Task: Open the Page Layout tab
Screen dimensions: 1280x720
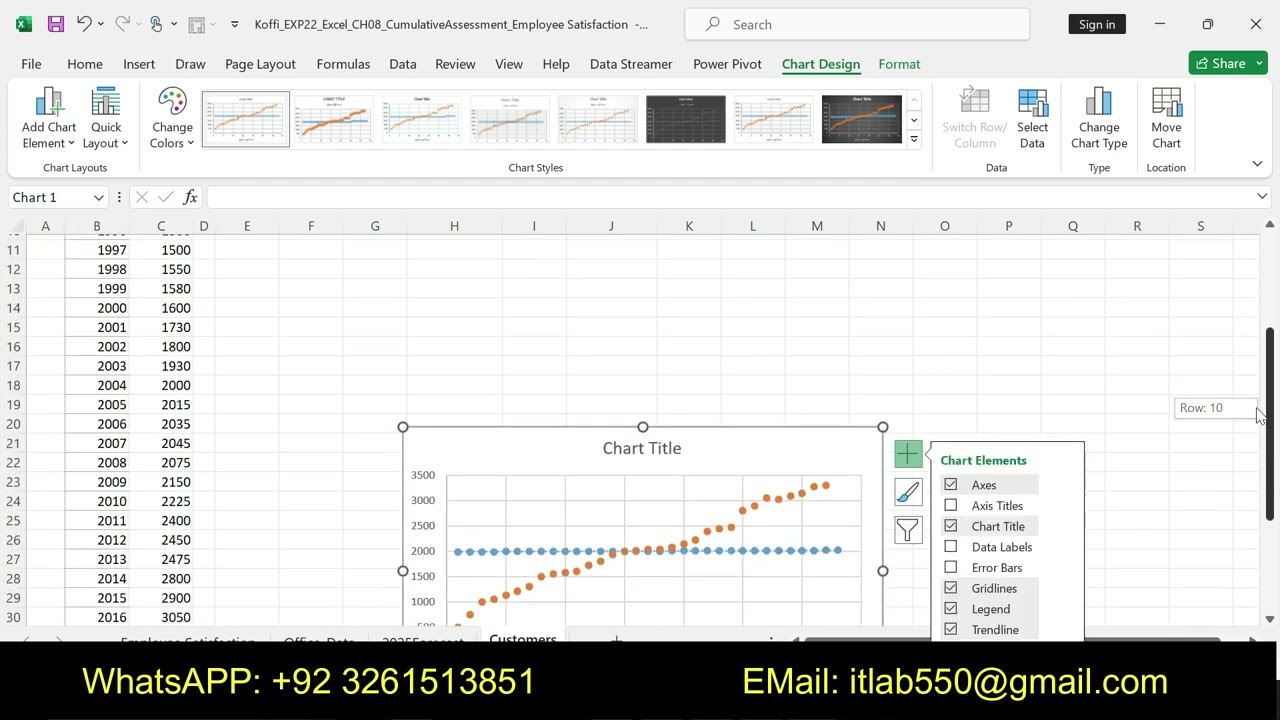Action: tap(260, 63)
